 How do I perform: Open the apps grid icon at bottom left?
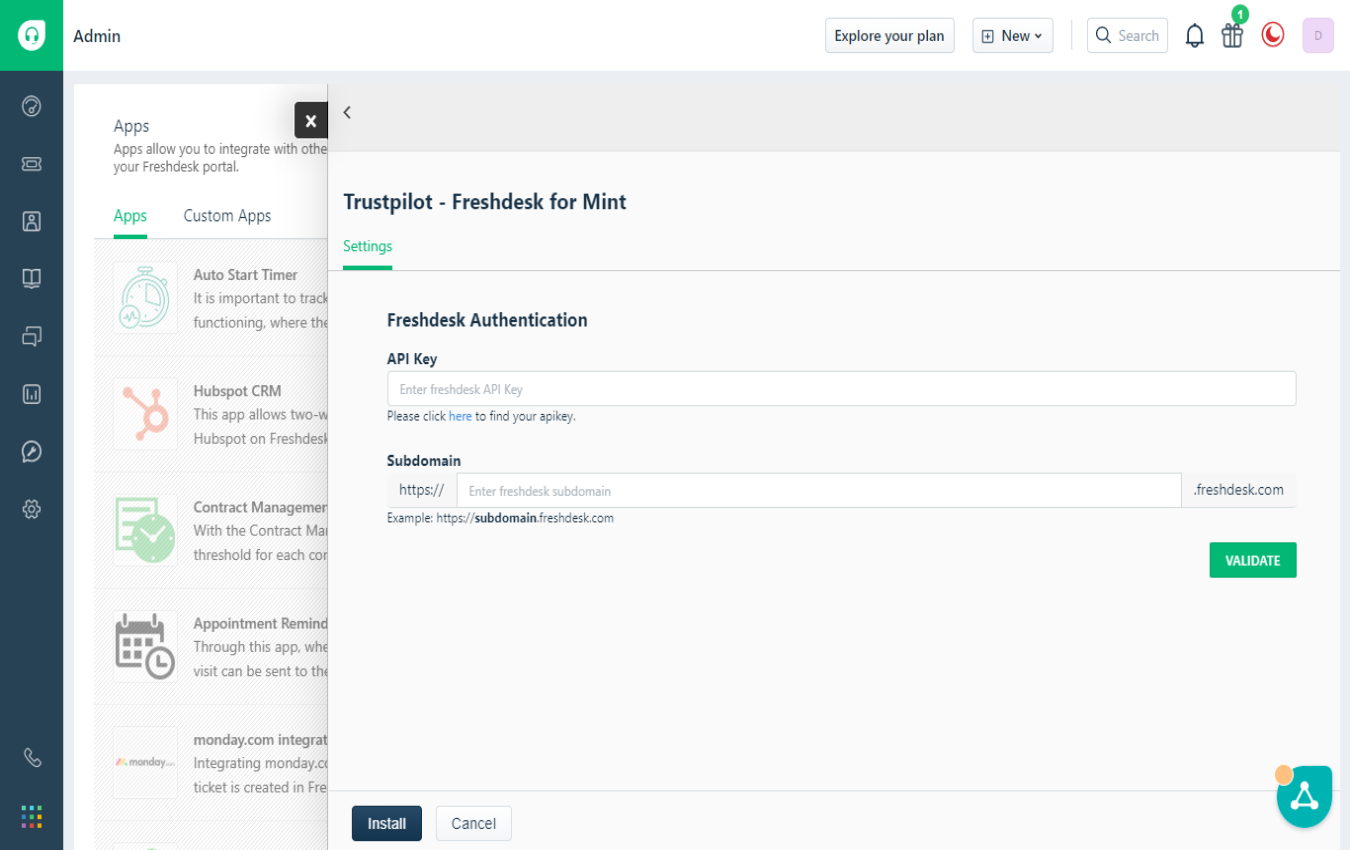click(x=31, y=817)
